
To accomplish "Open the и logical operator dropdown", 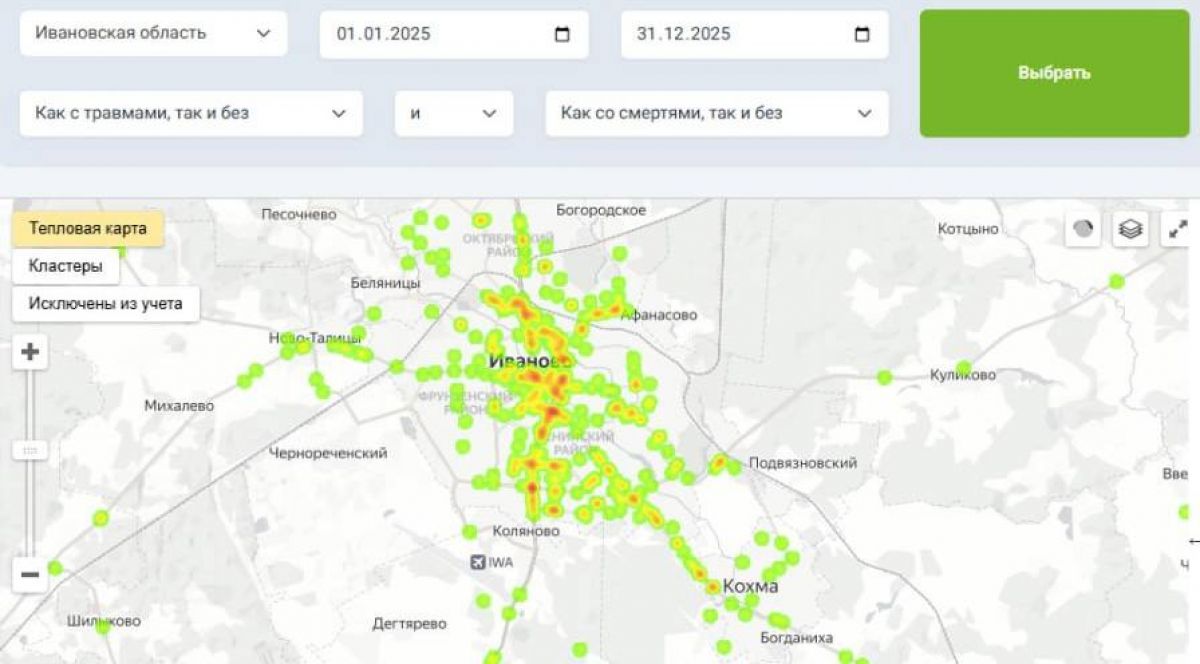I will [x=453, y=113].
